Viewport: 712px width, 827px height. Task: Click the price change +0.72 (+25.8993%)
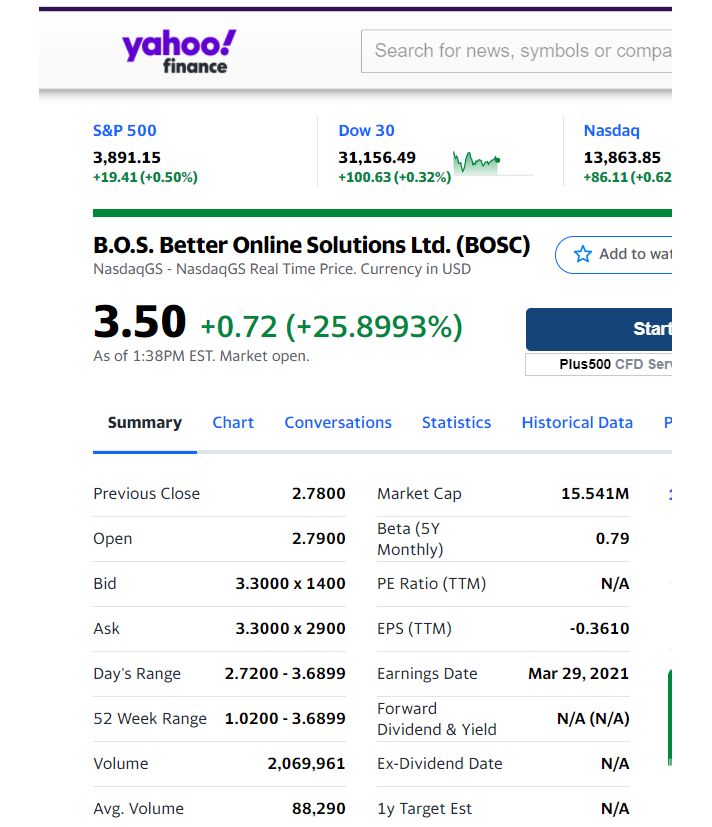point(332,326)
